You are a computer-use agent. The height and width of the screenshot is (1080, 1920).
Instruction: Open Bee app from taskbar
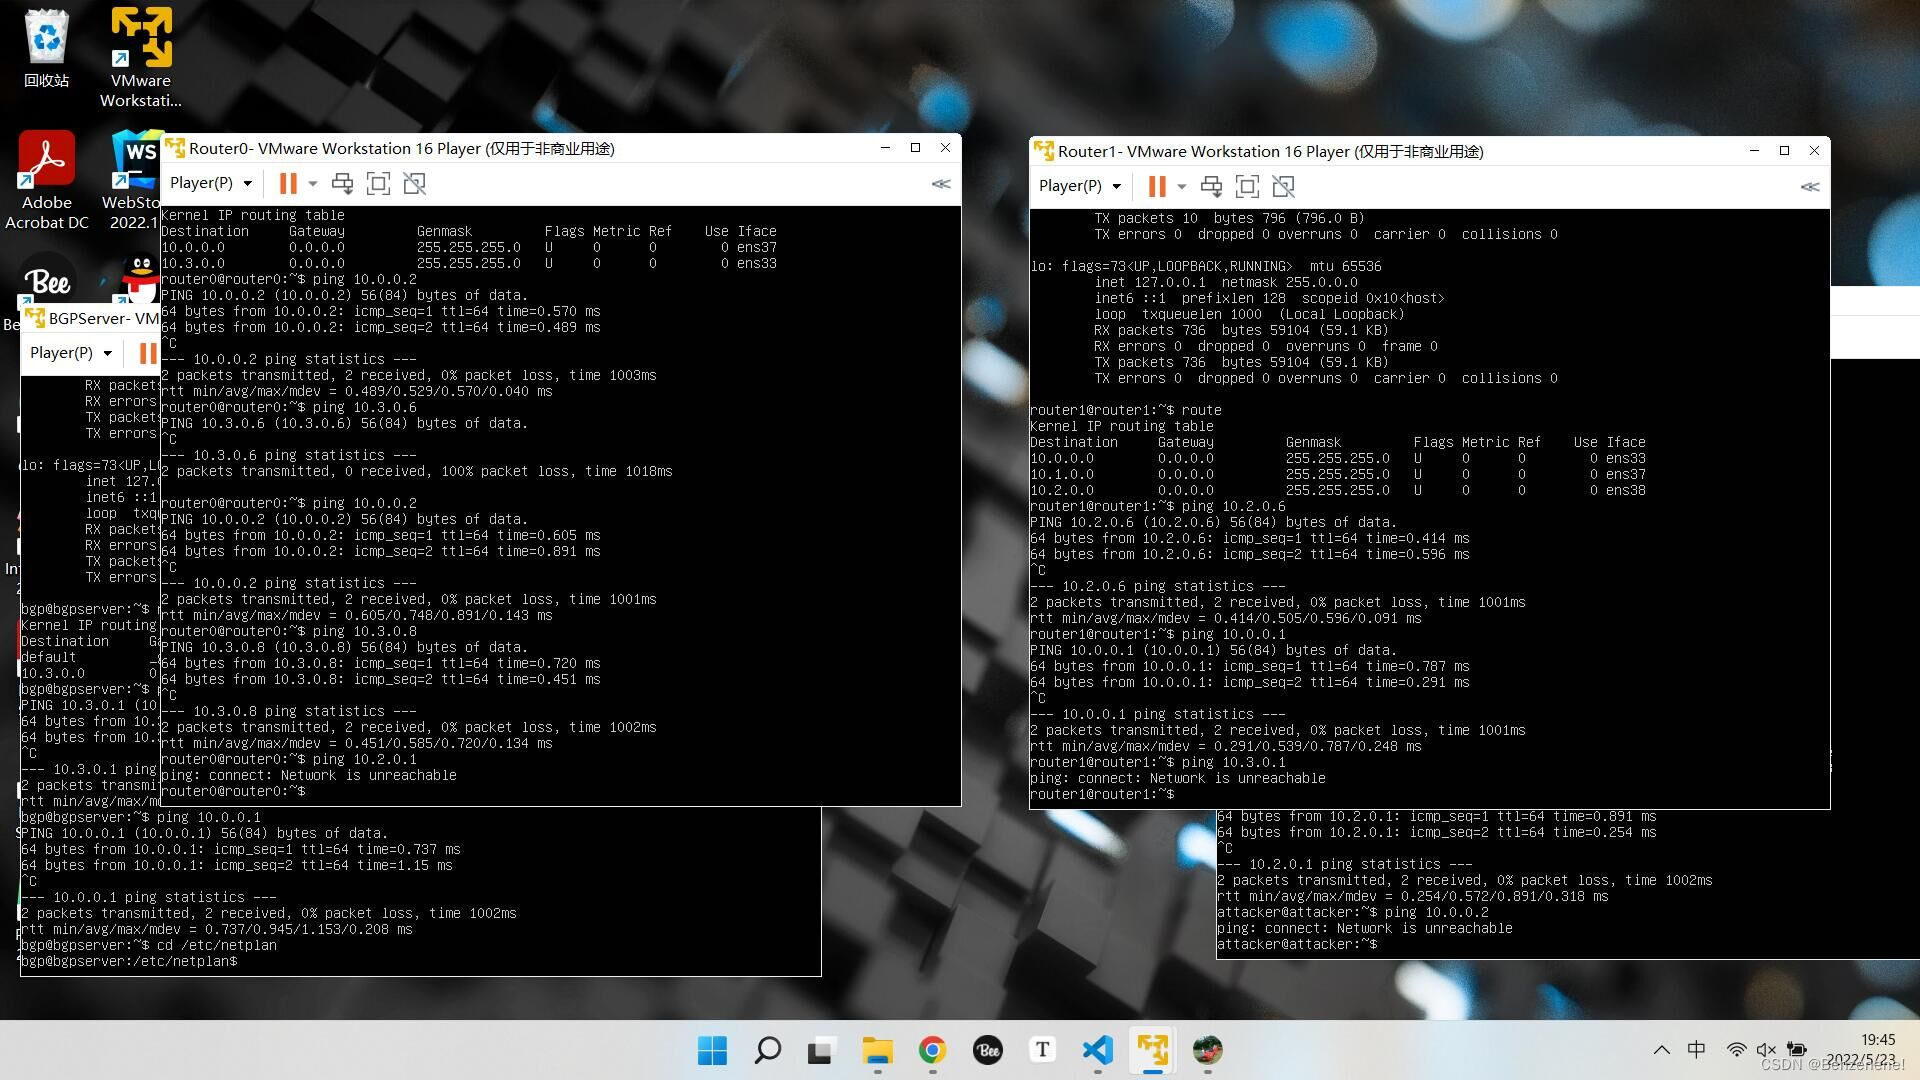click(987, 1050)
